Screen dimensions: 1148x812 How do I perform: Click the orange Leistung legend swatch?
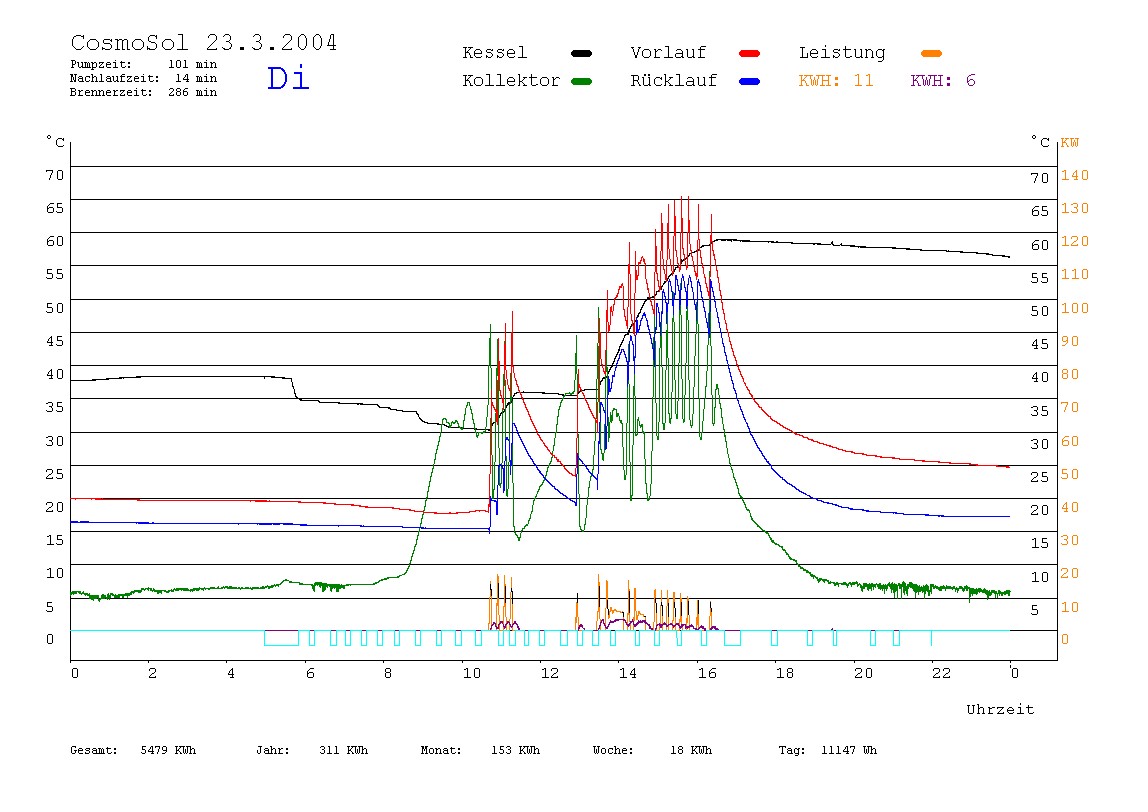[931, 53]
